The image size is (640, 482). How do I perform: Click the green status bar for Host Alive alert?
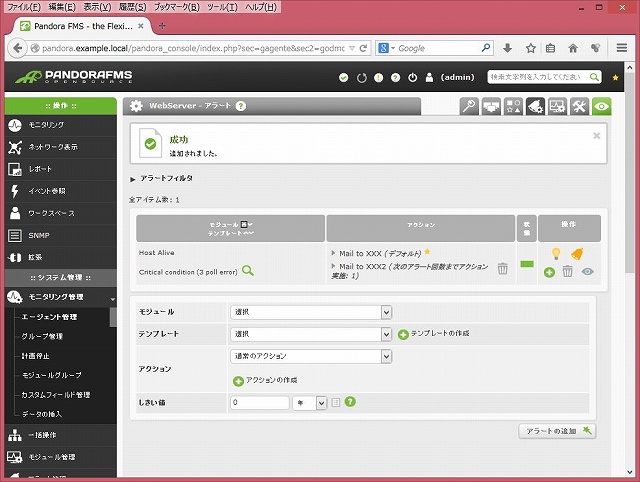pyautogui.click(x=527, y=264)
